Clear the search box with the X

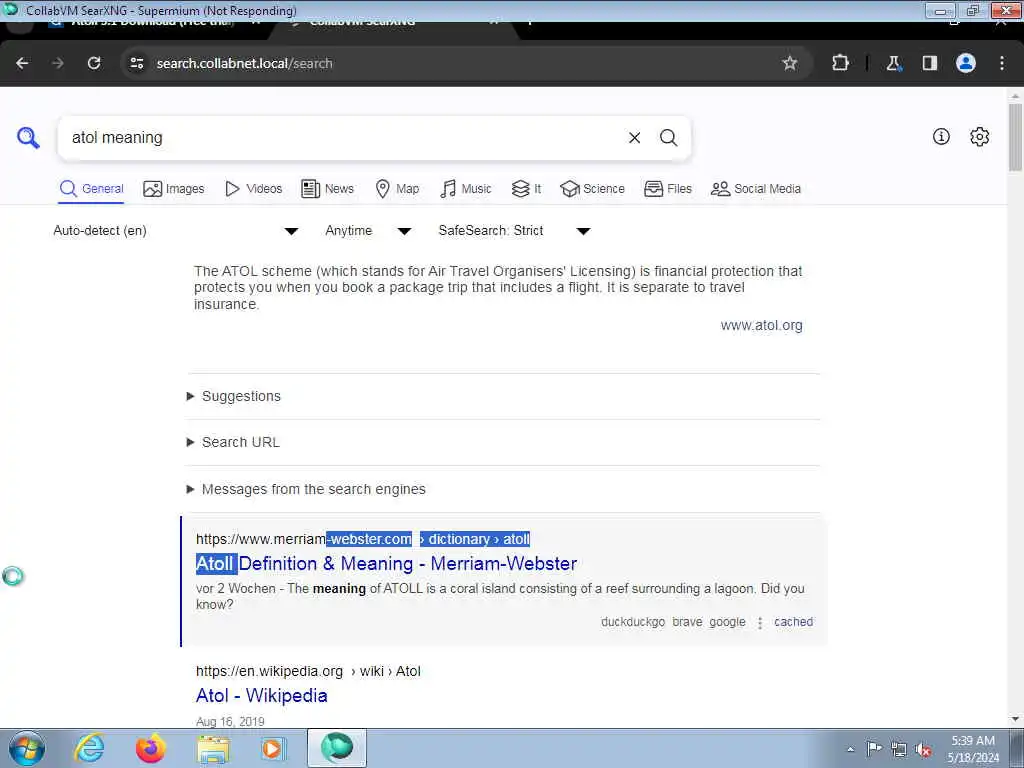pos(634,138)
